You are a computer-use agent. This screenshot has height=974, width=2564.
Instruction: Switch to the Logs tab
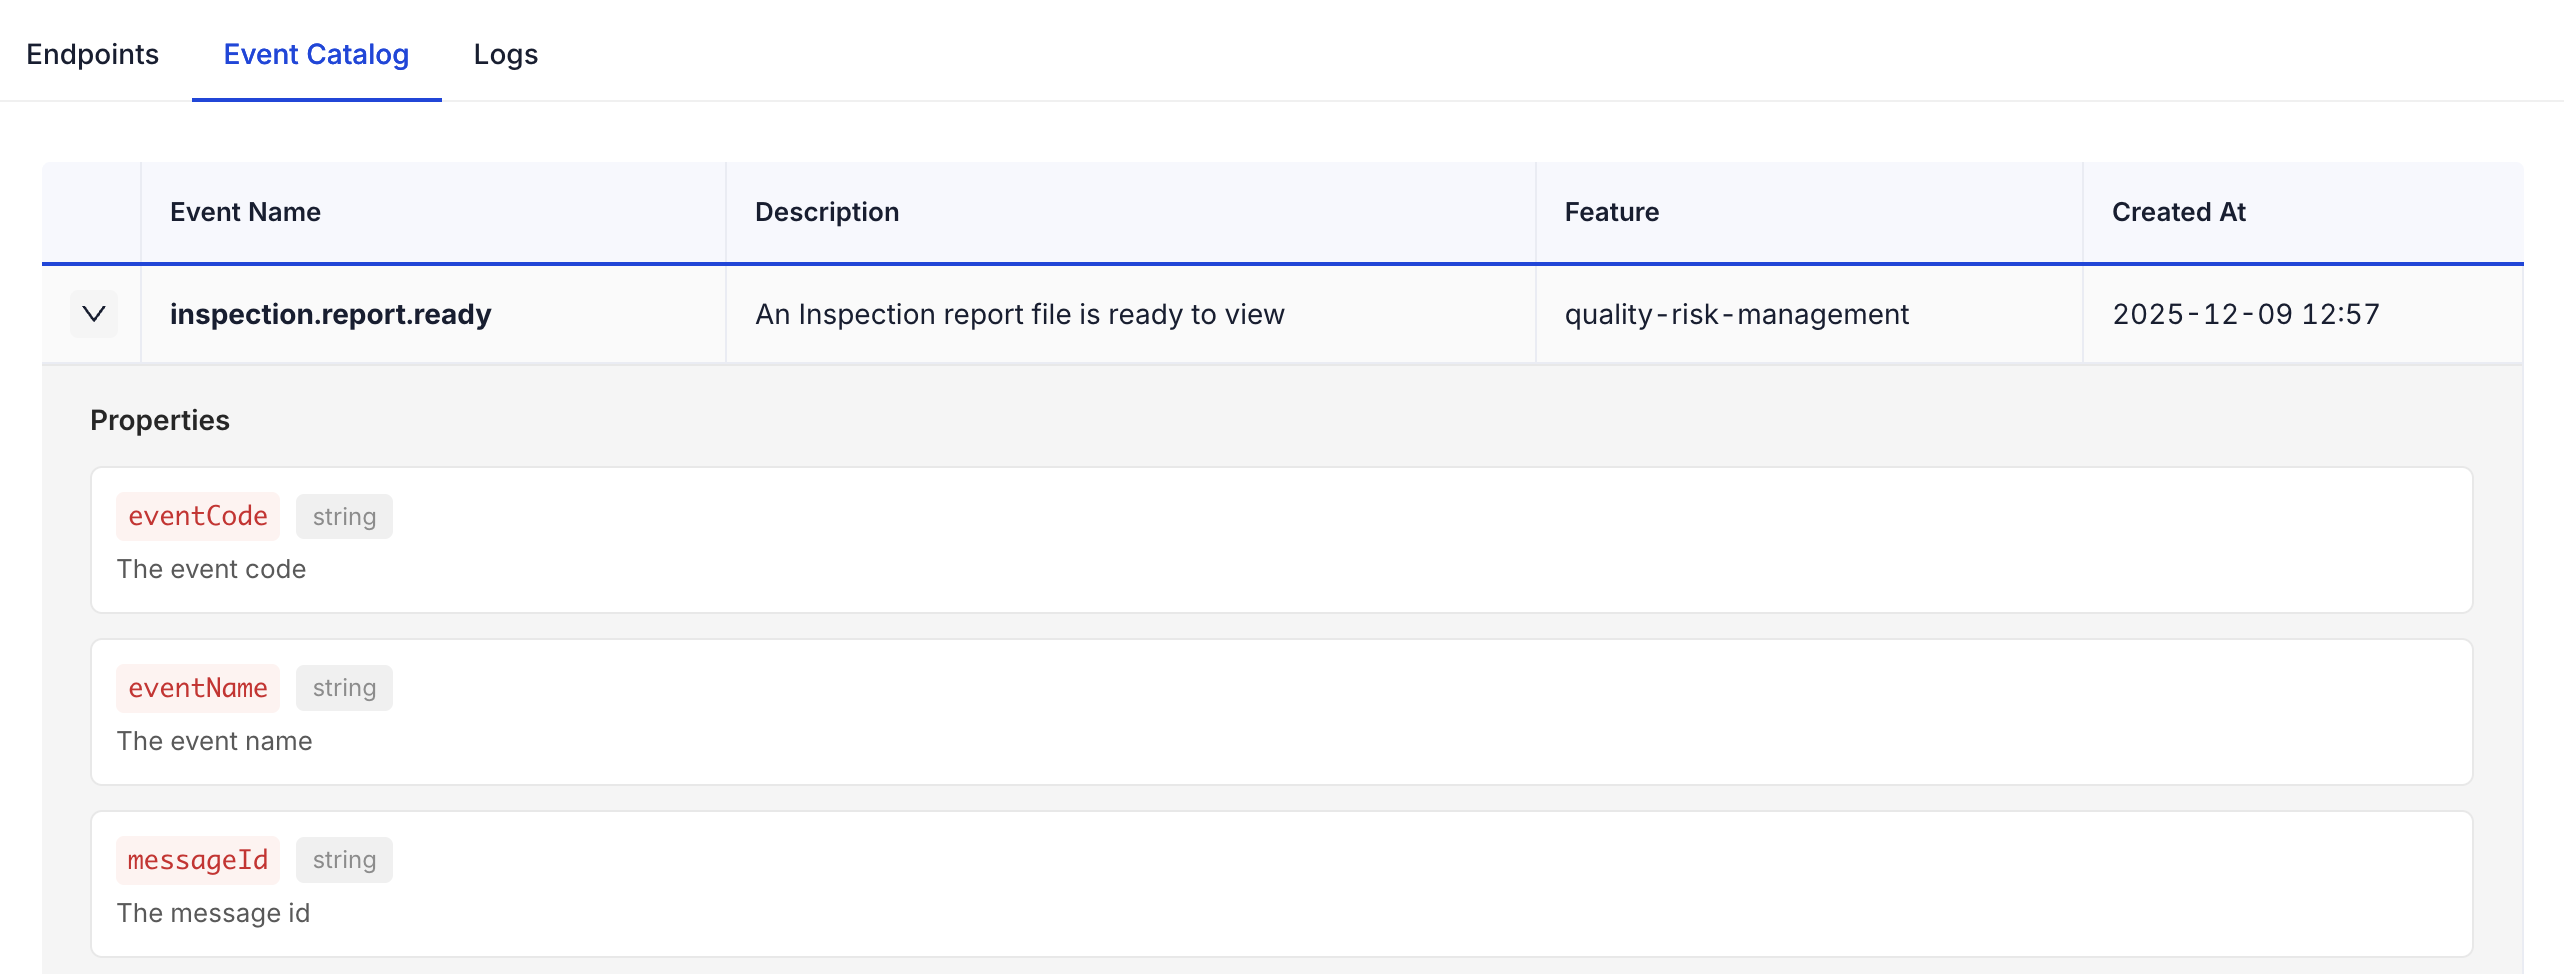pyautogui.click(x=505, y=54)
